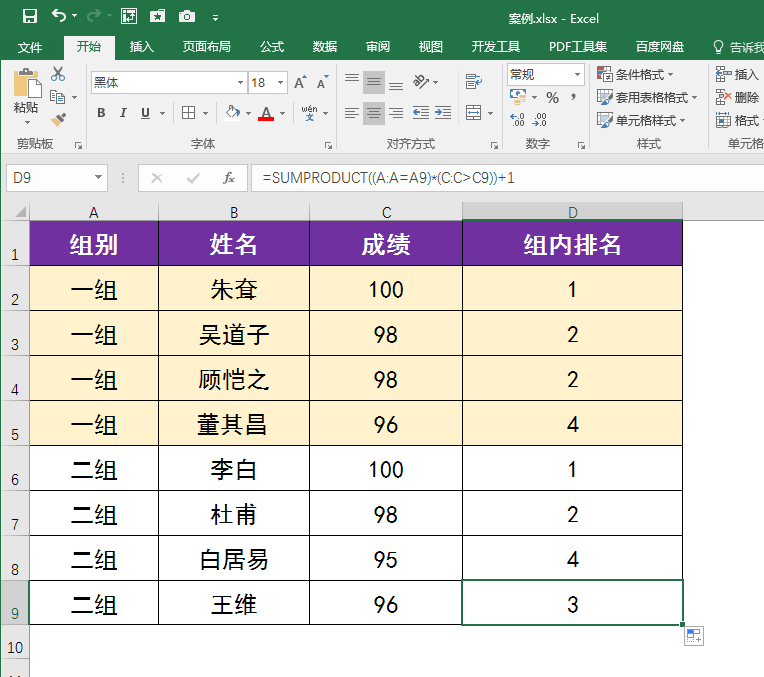
Task: Switch to 数据 Data tab
Action: point(325,47)
